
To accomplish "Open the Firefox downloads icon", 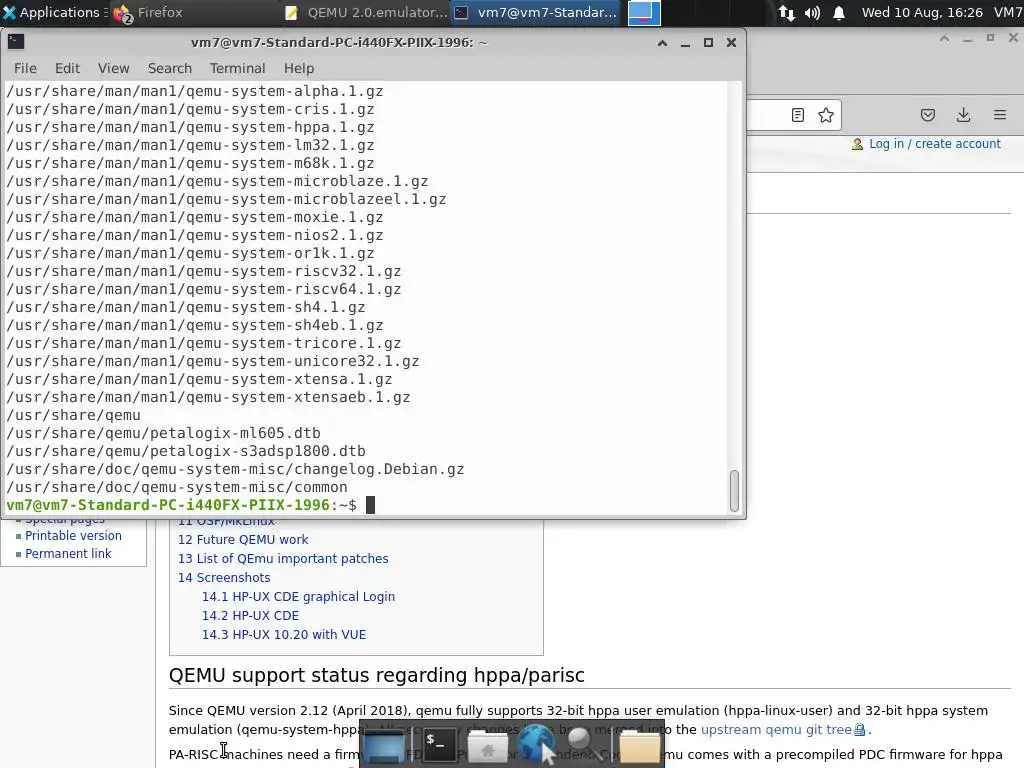I will 963,115.
